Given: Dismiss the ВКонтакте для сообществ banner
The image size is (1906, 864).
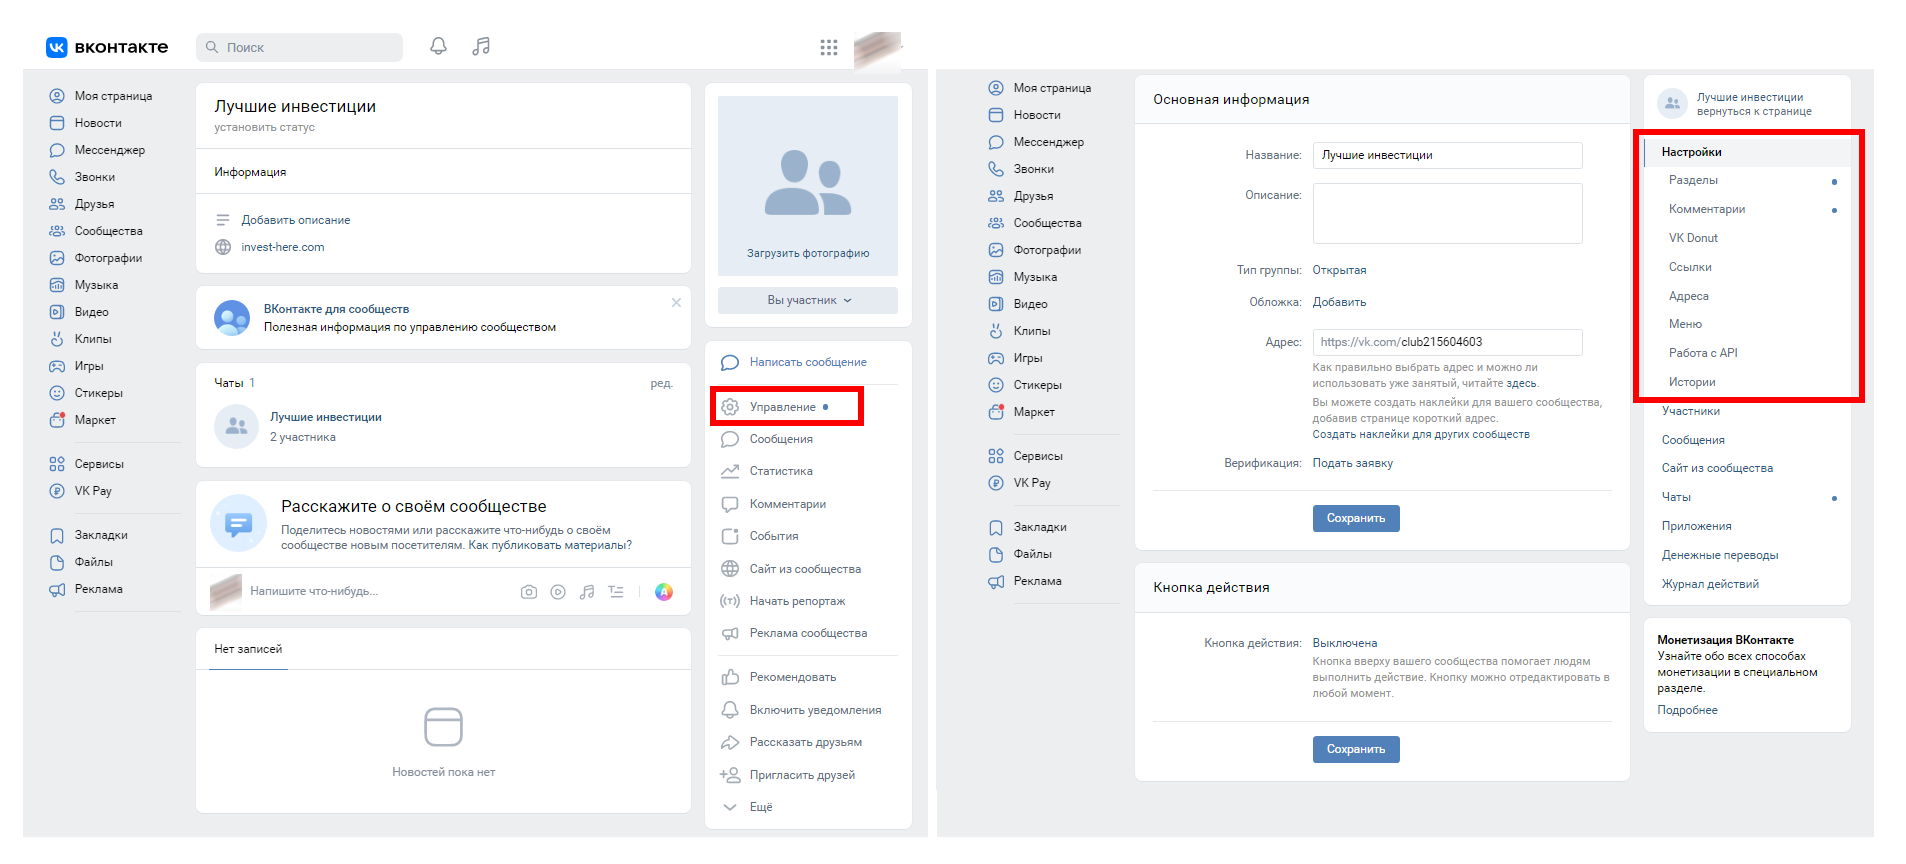Looking at the screenshot, I should [x=676, y=302].
